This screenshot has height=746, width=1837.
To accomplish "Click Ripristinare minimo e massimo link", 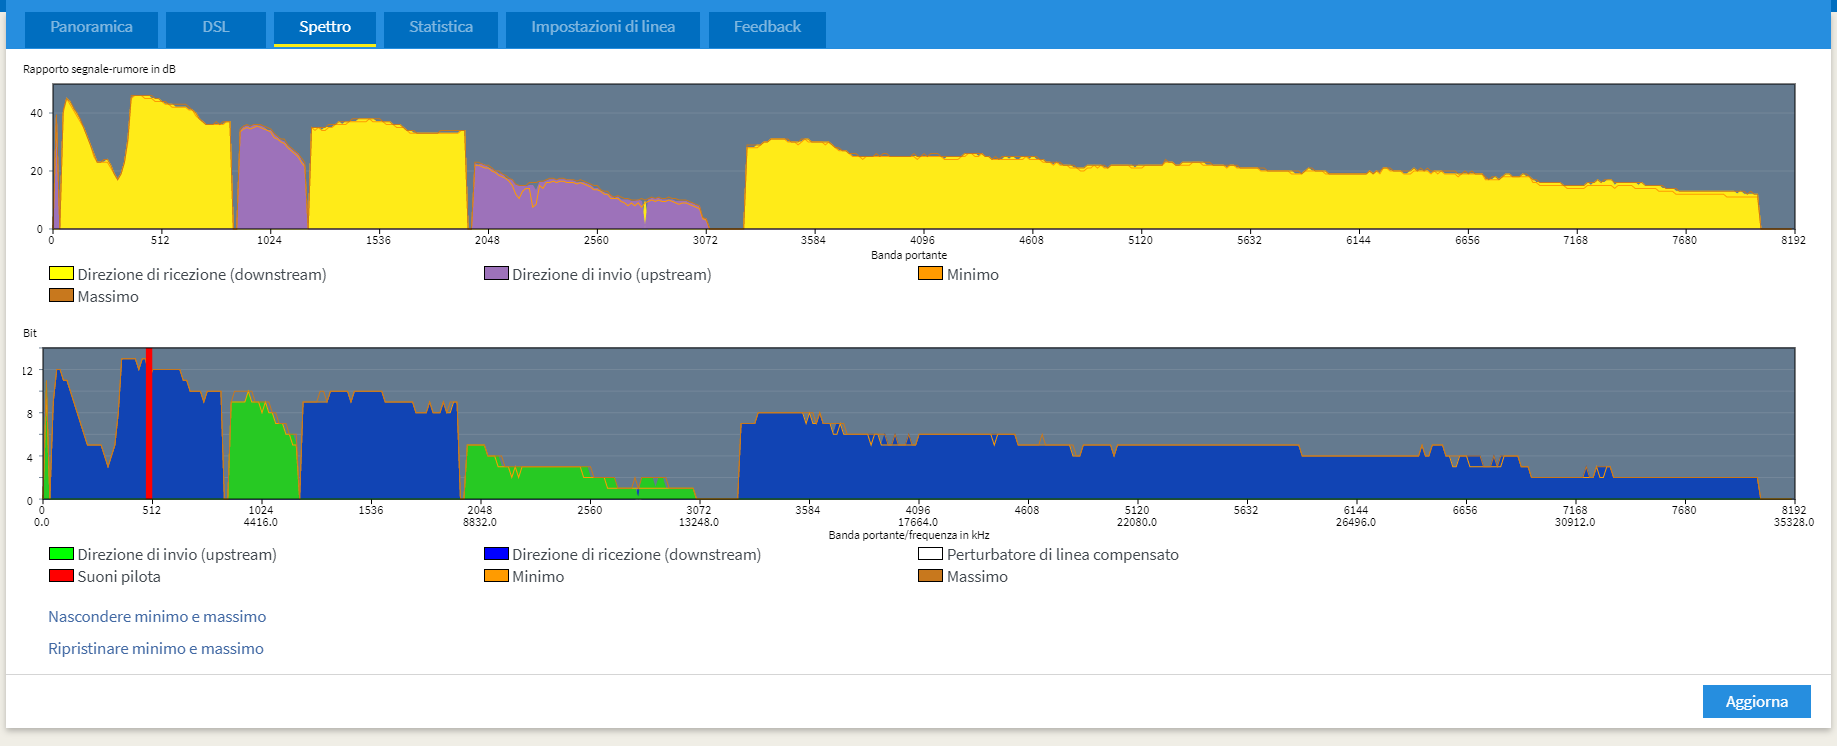I will click(156, 649).
